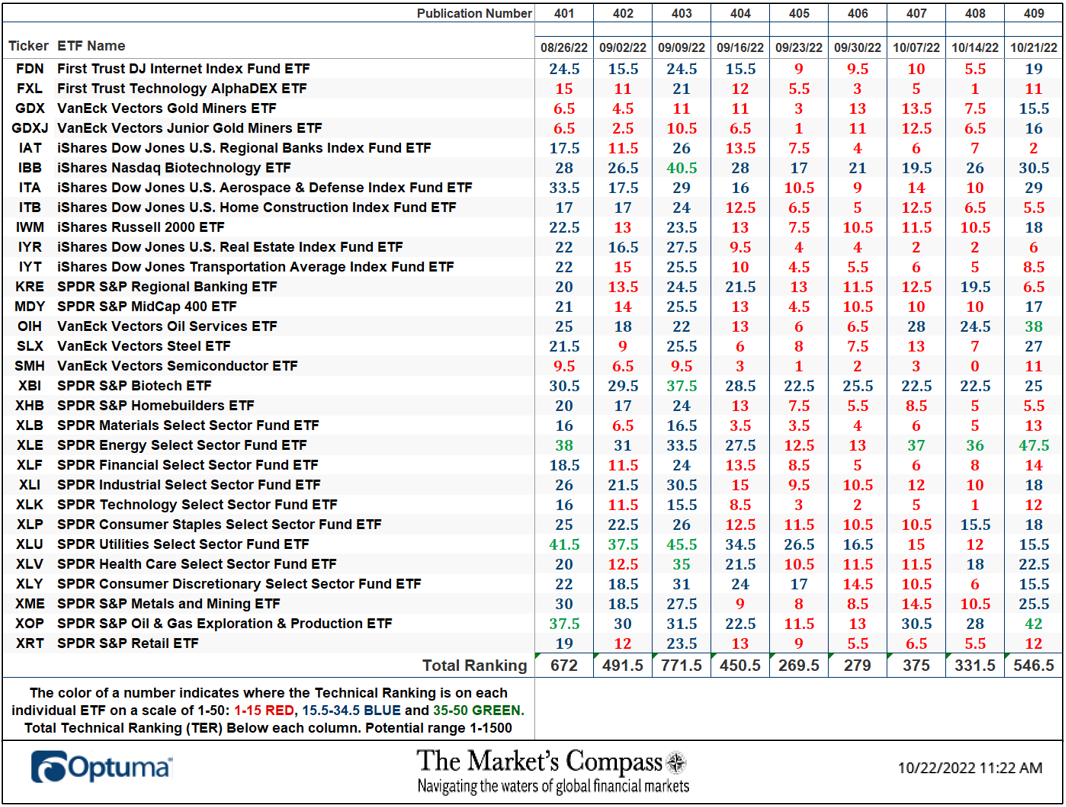Click OIH's green 38 value under 10/21/22
The width and height of the screenshot is (1066, 807).
point(1034,326)
